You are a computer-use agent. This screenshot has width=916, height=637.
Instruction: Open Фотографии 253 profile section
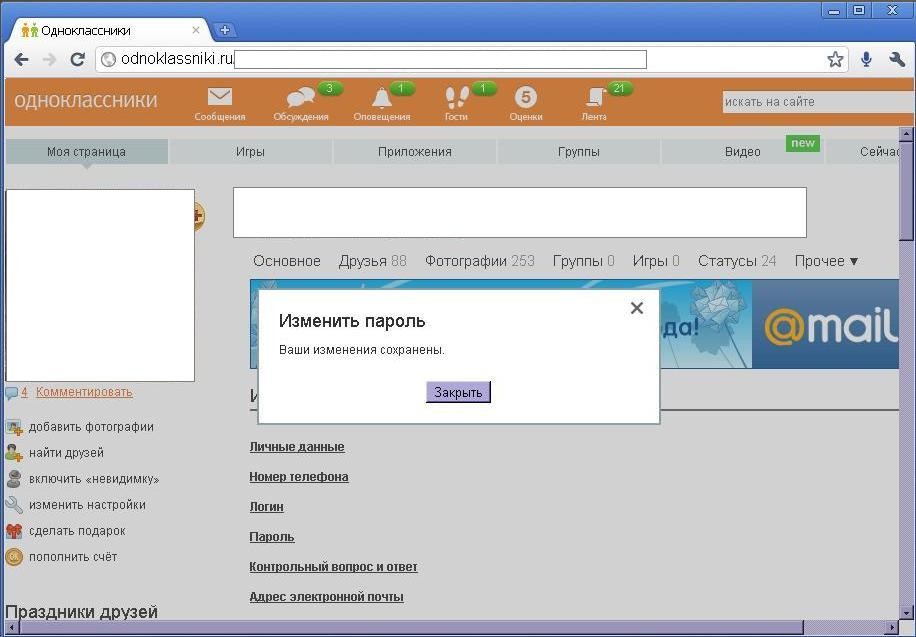[x=480, y=261]
